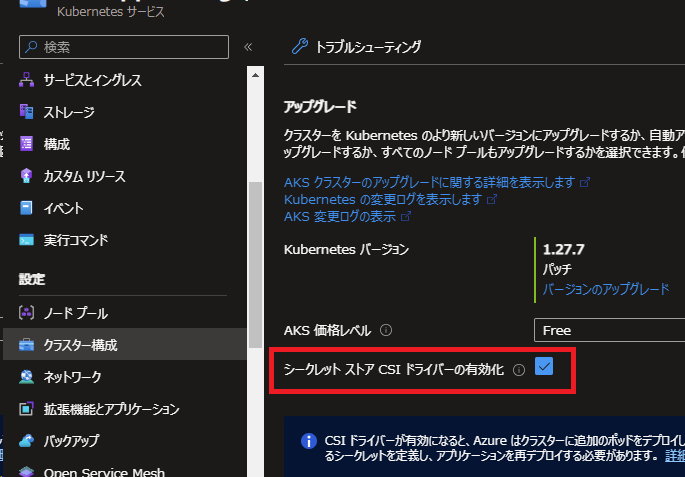Image resolution: width=685 pixels, height=477 pixels.
Task: Select クラスター構成 in the sidebar
Action: (x=125, y=345)
